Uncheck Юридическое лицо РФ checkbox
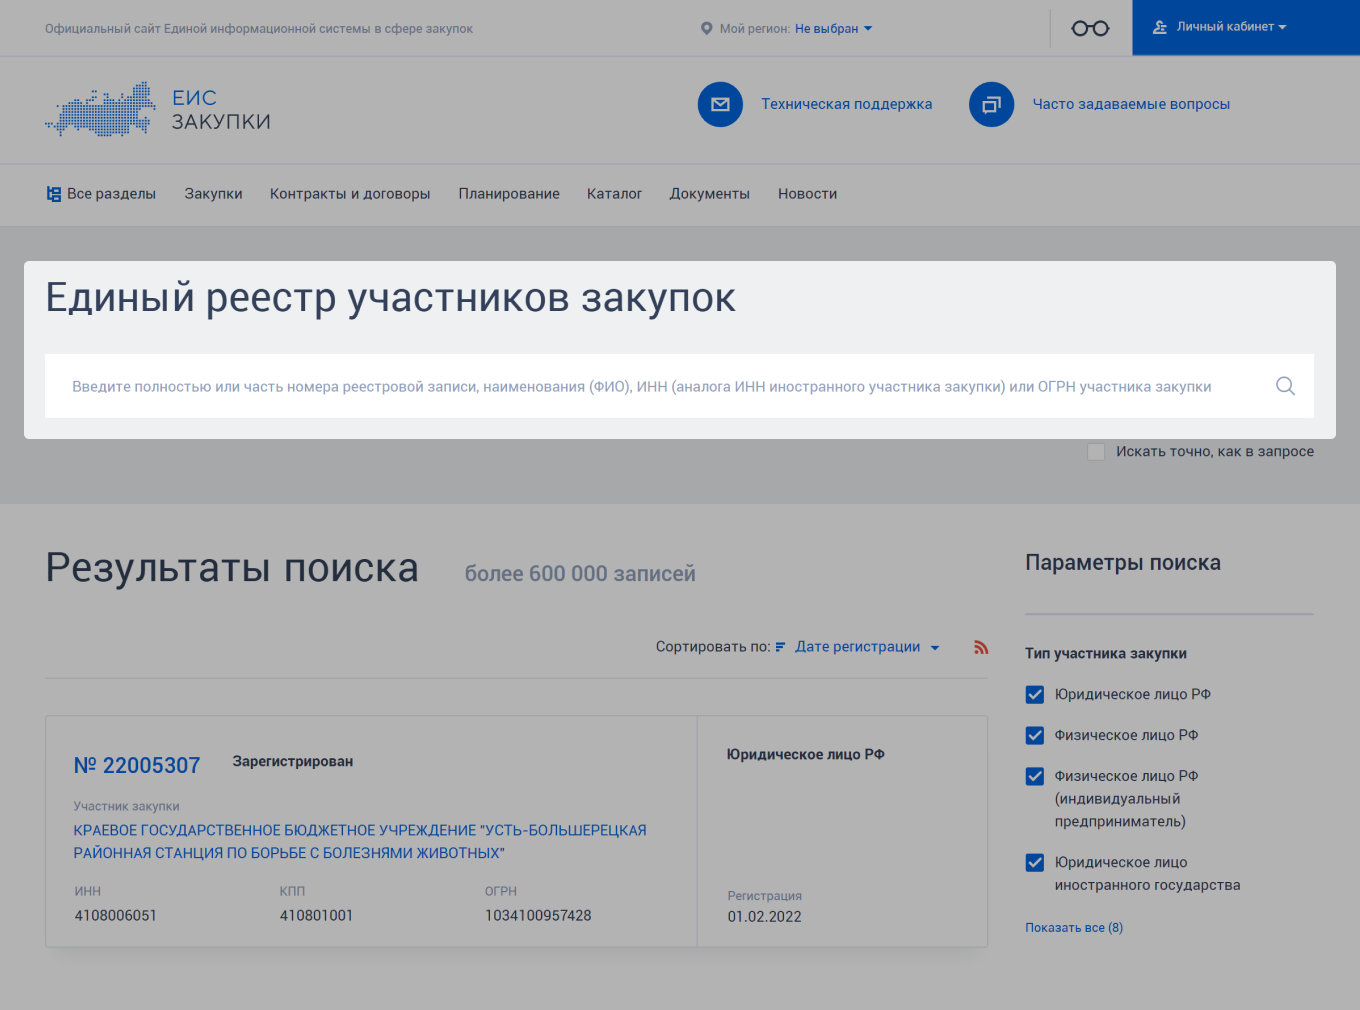Viewport: 1360px width, 1010px height. click(x=1035, y=695)
